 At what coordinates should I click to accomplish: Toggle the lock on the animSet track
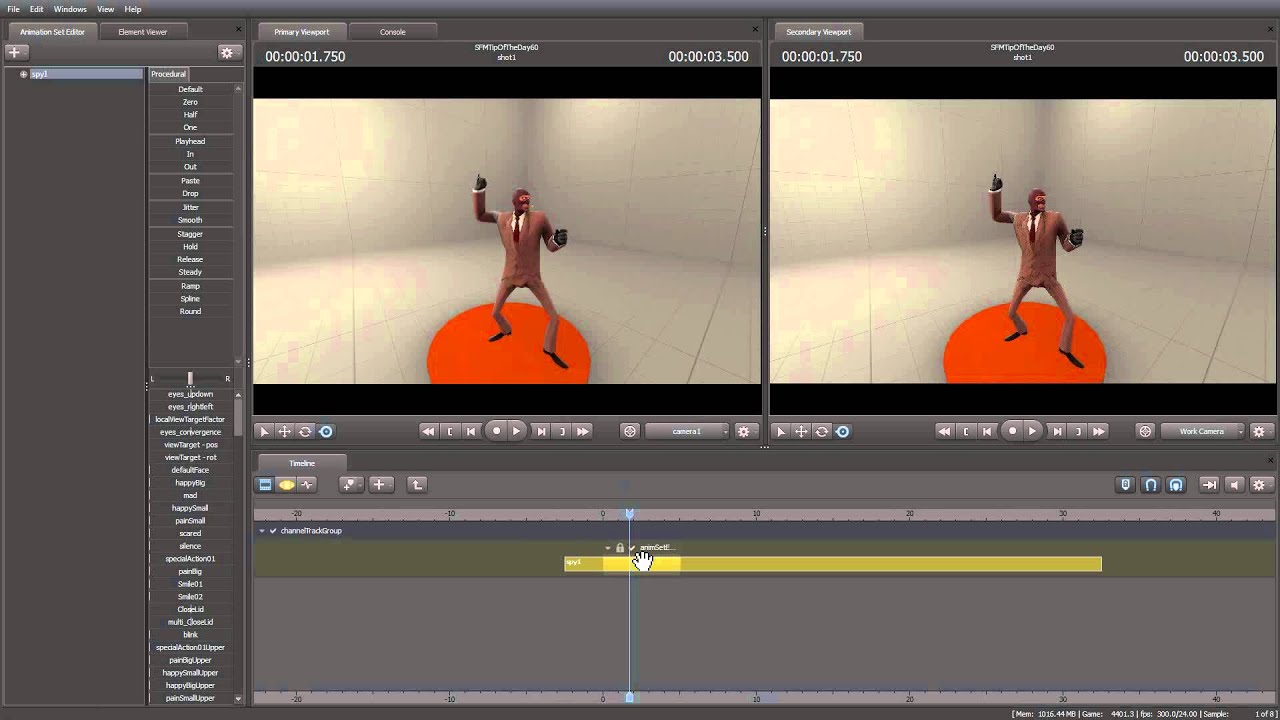tap(620, 548)
